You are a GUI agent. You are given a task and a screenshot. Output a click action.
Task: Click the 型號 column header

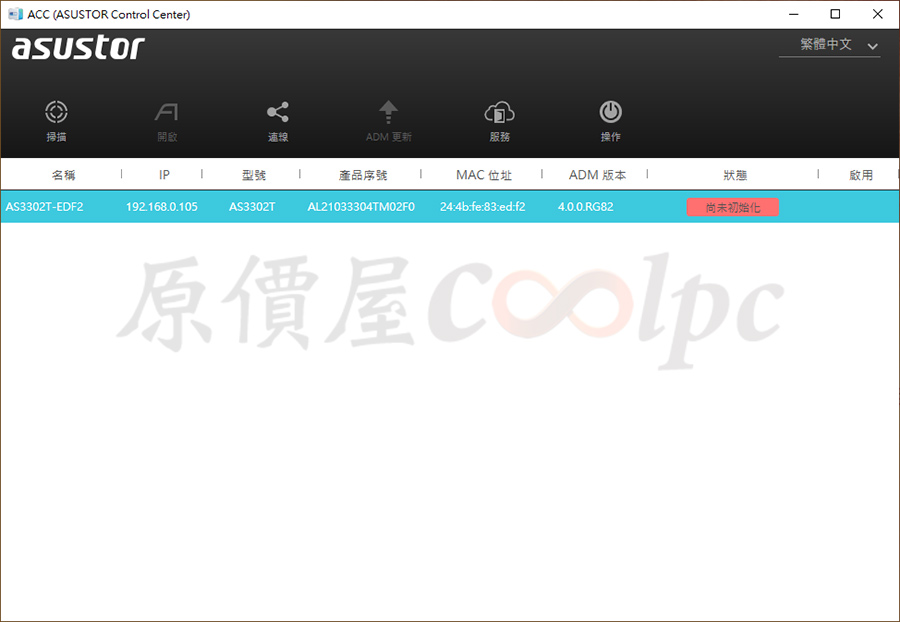254,175
